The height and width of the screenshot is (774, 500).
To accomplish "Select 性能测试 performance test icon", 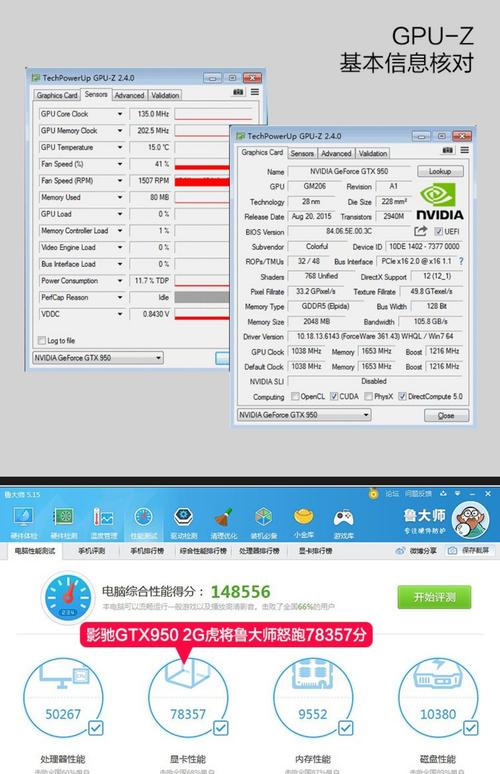I will point(144,522).
